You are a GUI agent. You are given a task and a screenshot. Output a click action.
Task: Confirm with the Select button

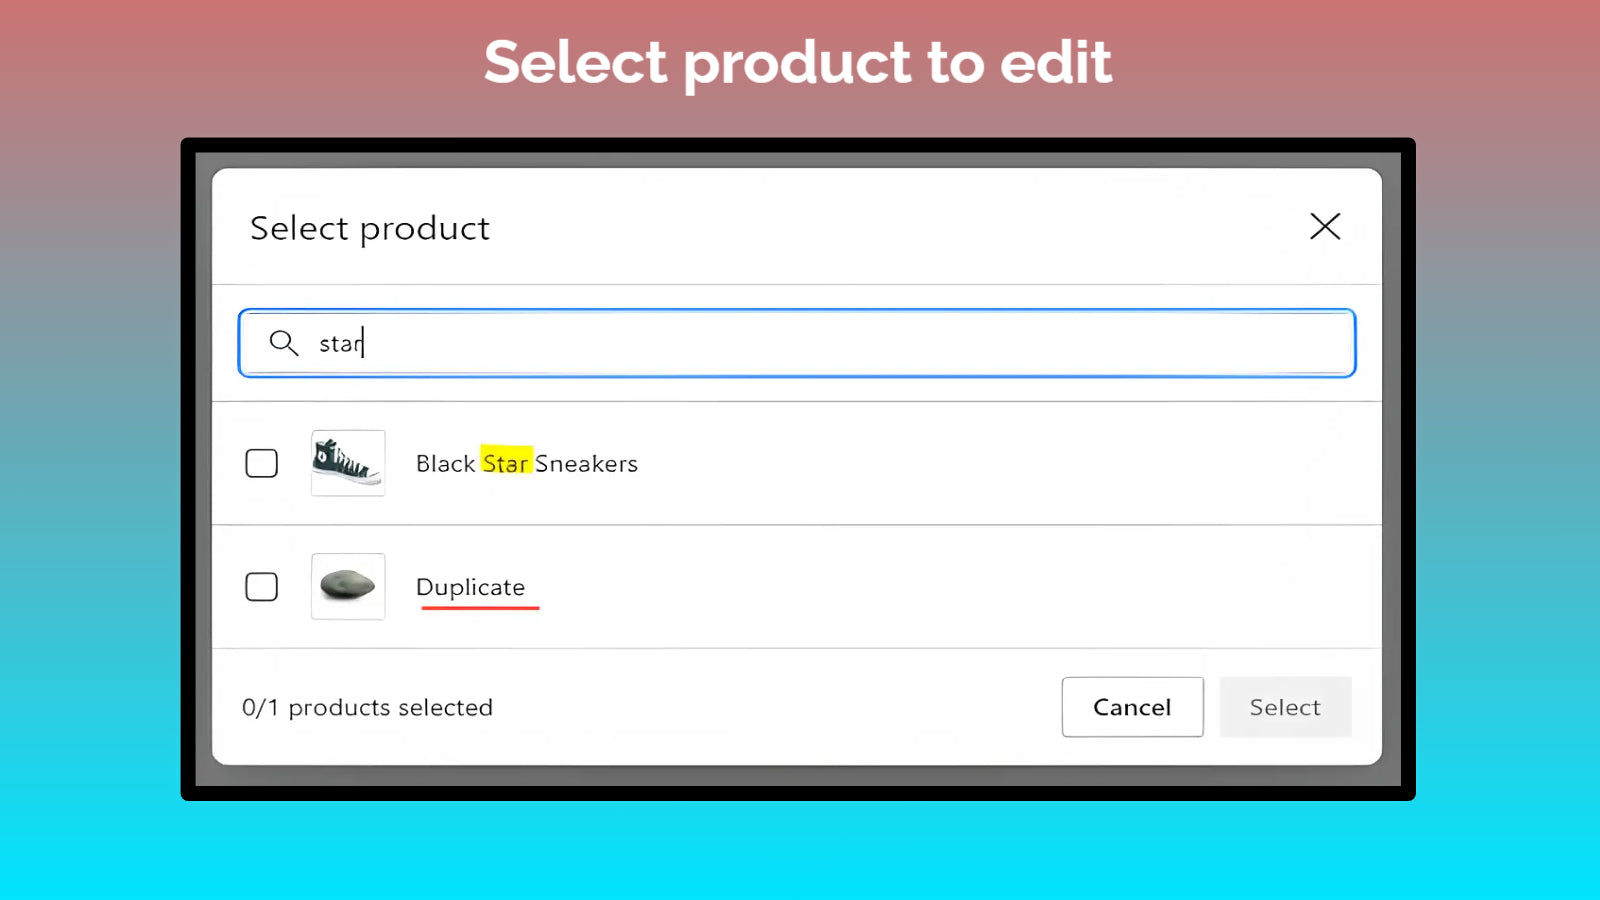pos(1285,707)
